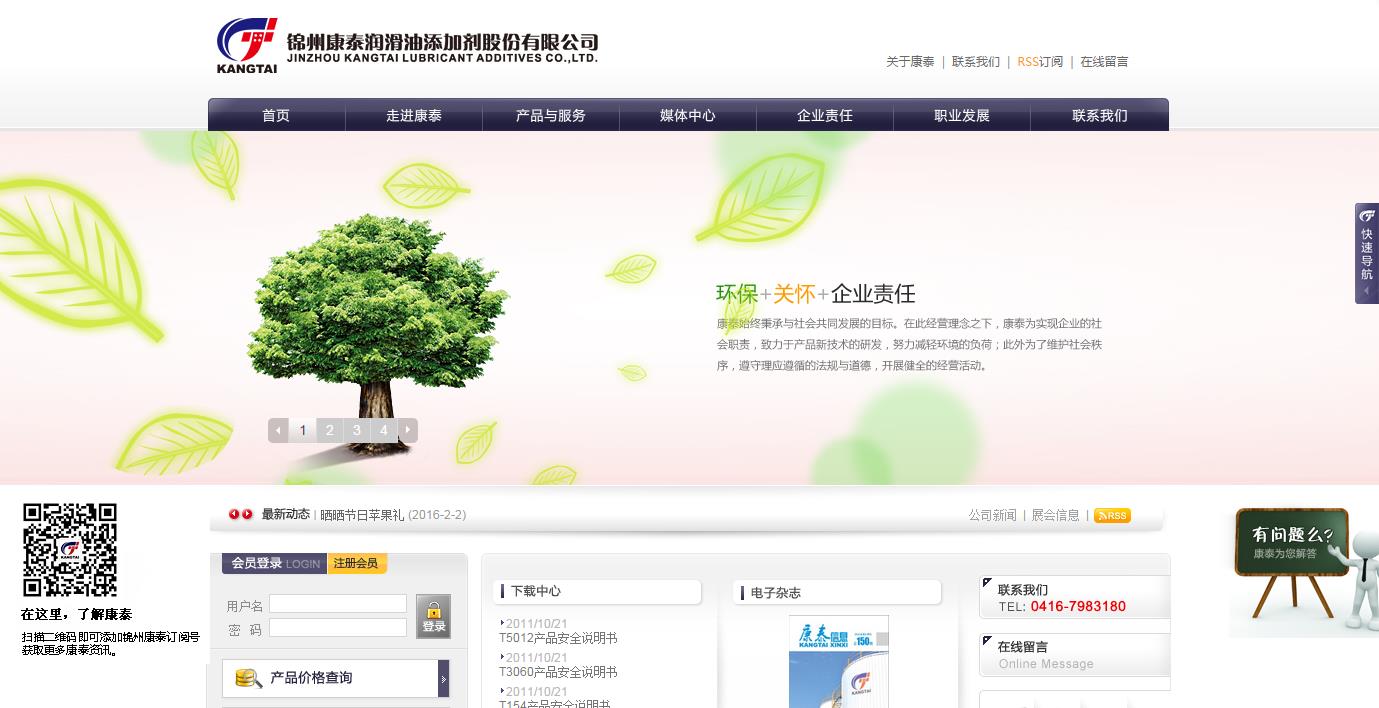Image resolution: width=1379 pixels, height=708 pixels.
Task: Go to next banner slide arrow
Action: coord(407,430)
